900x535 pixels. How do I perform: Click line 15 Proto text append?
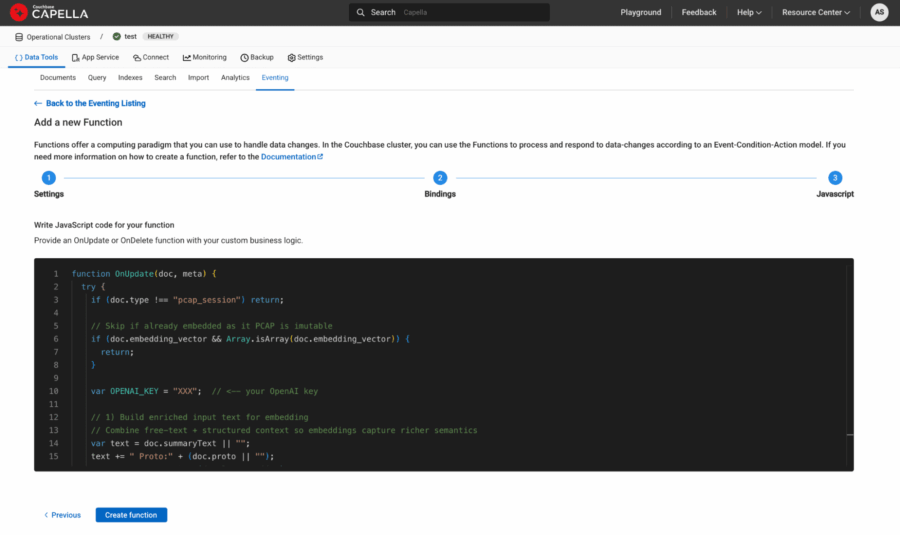point(183,456)
